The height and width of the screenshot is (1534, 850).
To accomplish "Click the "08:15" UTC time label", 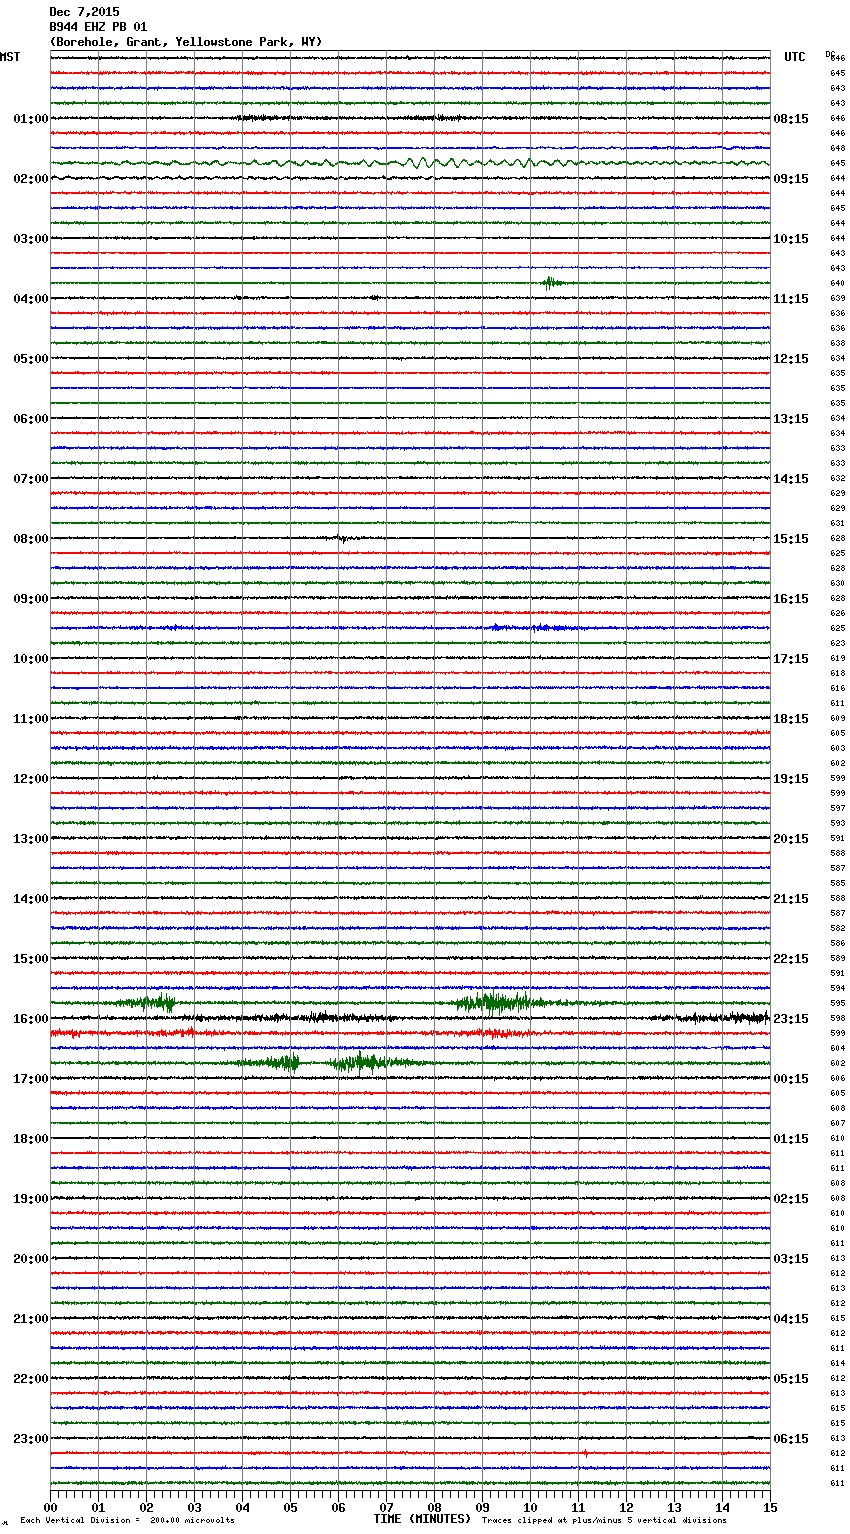I will pyautogui.click(x=791, y=119).
